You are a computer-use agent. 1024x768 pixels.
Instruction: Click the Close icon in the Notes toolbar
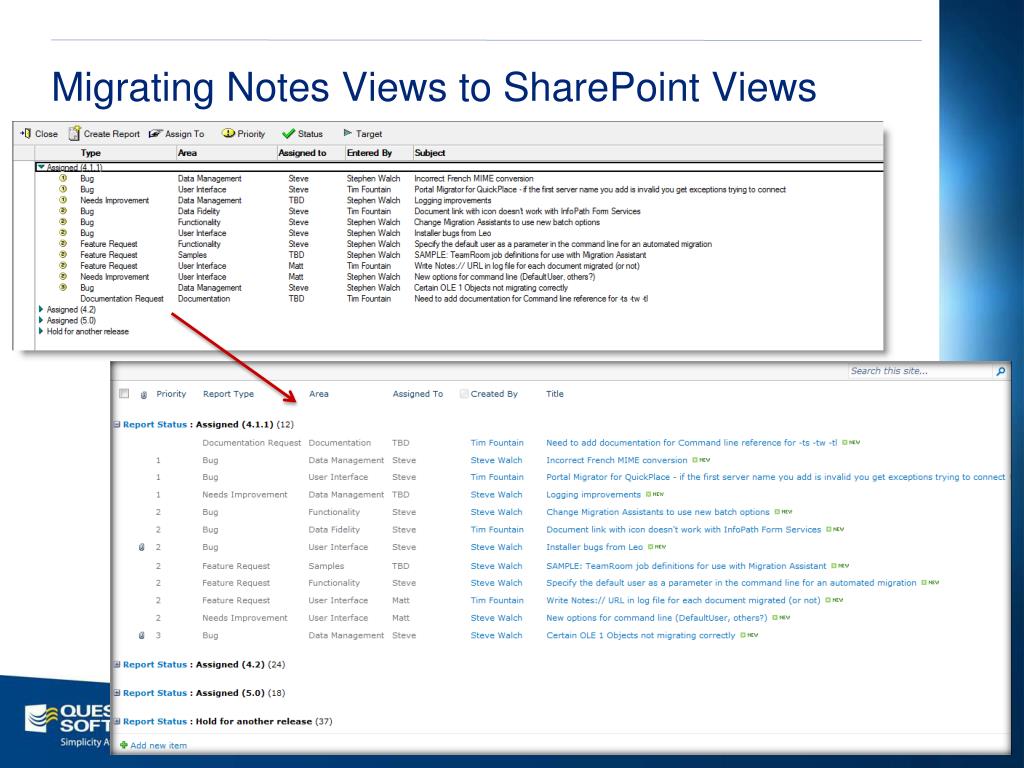click(x=26, y=133)
